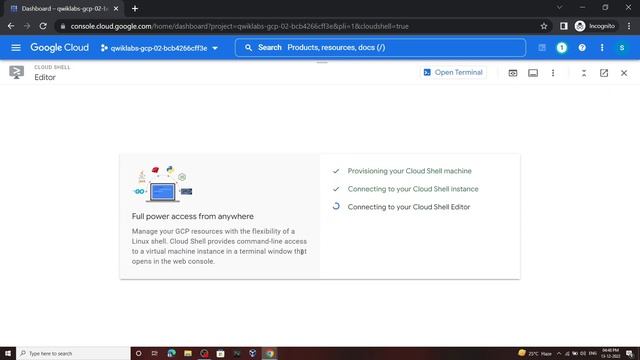The width and height of the screenshot is (640, 360).
Task: Open the Chrome three-dot menu
Action: [x=629, y=26]
